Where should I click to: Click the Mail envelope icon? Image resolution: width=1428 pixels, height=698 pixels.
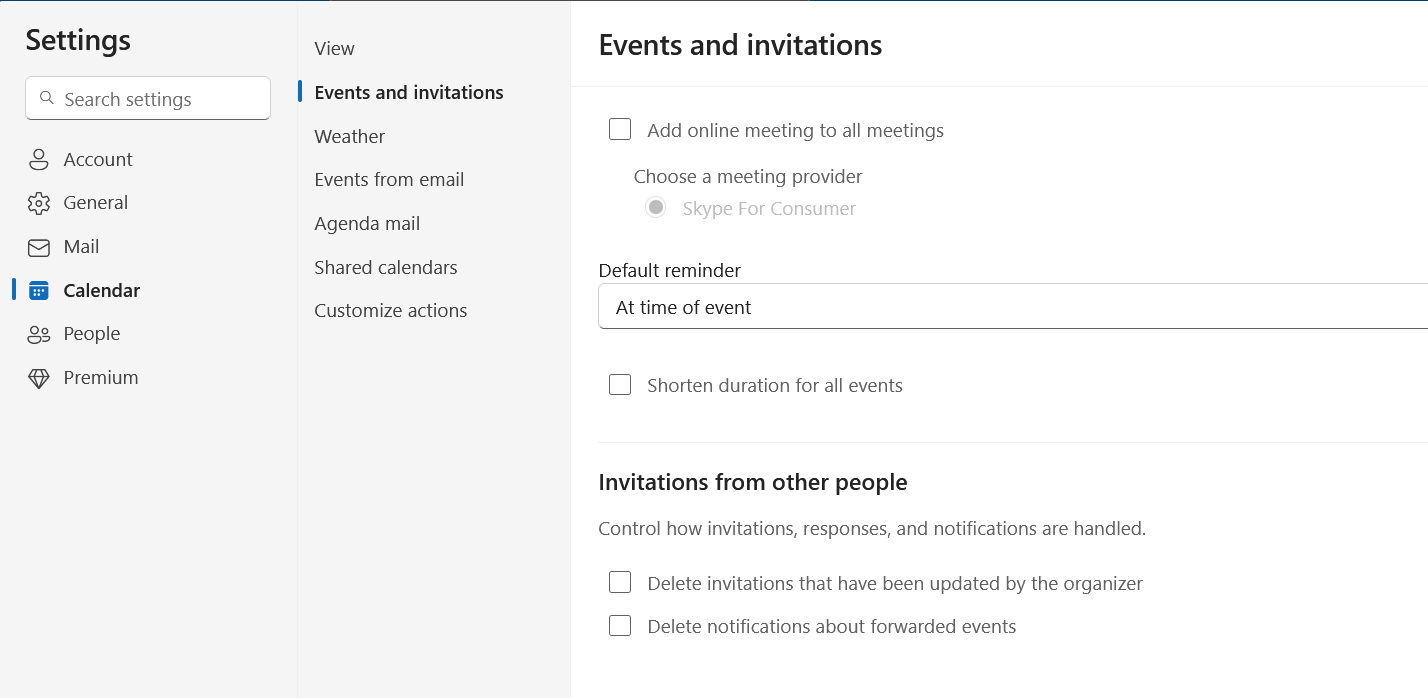39,247
